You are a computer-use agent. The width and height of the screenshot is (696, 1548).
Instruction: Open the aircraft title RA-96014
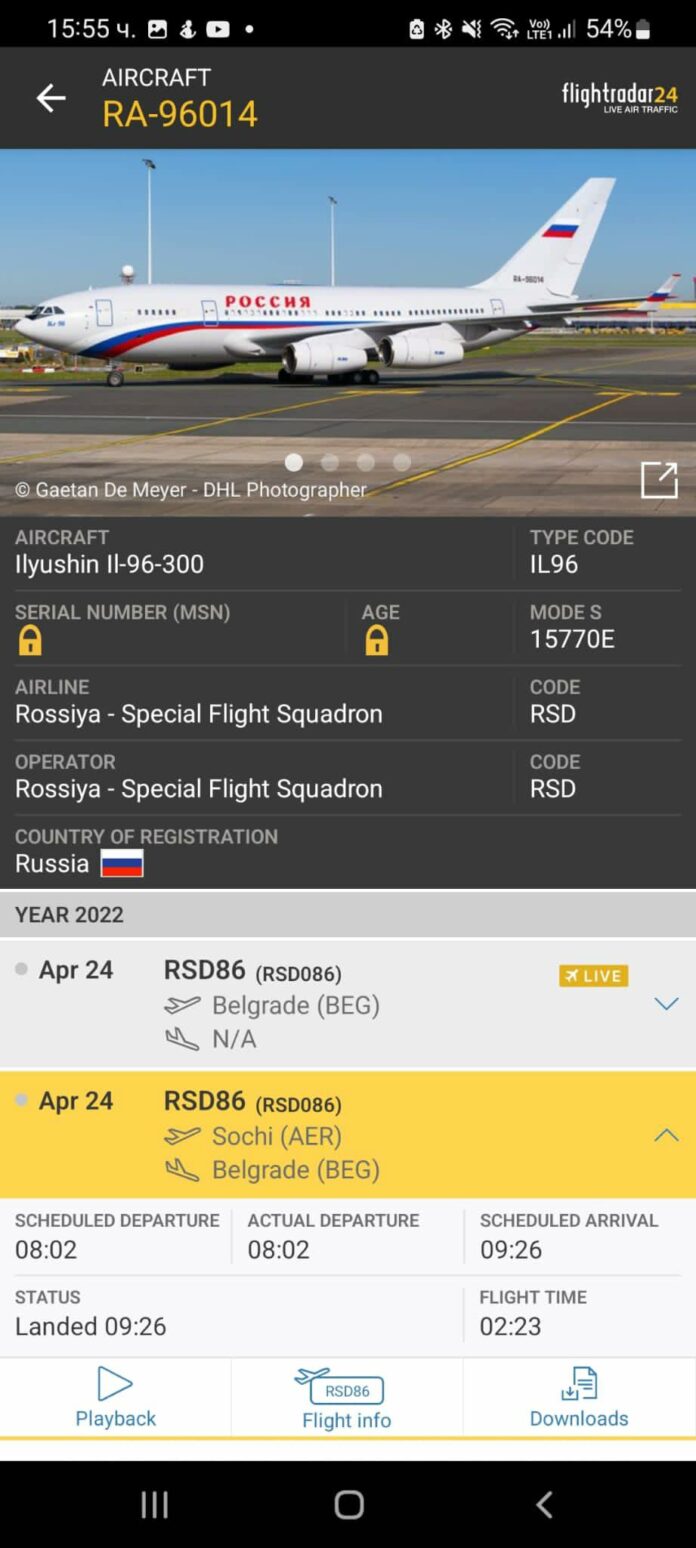[x=180, y=115]
